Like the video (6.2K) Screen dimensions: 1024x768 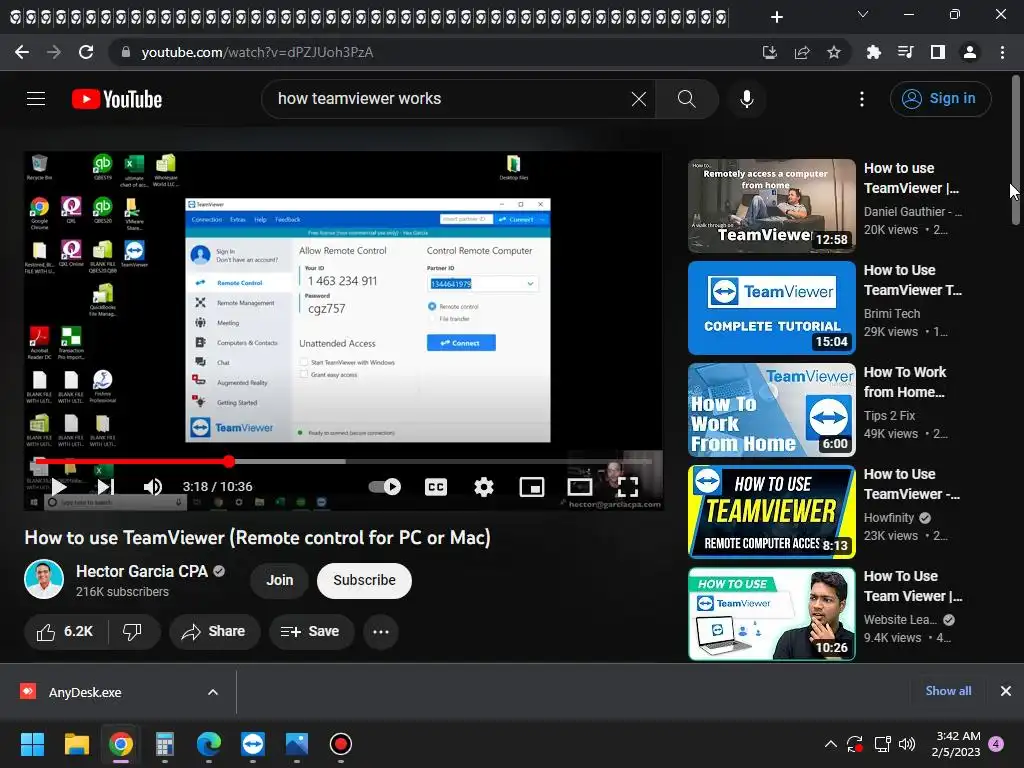click(65, 632)
